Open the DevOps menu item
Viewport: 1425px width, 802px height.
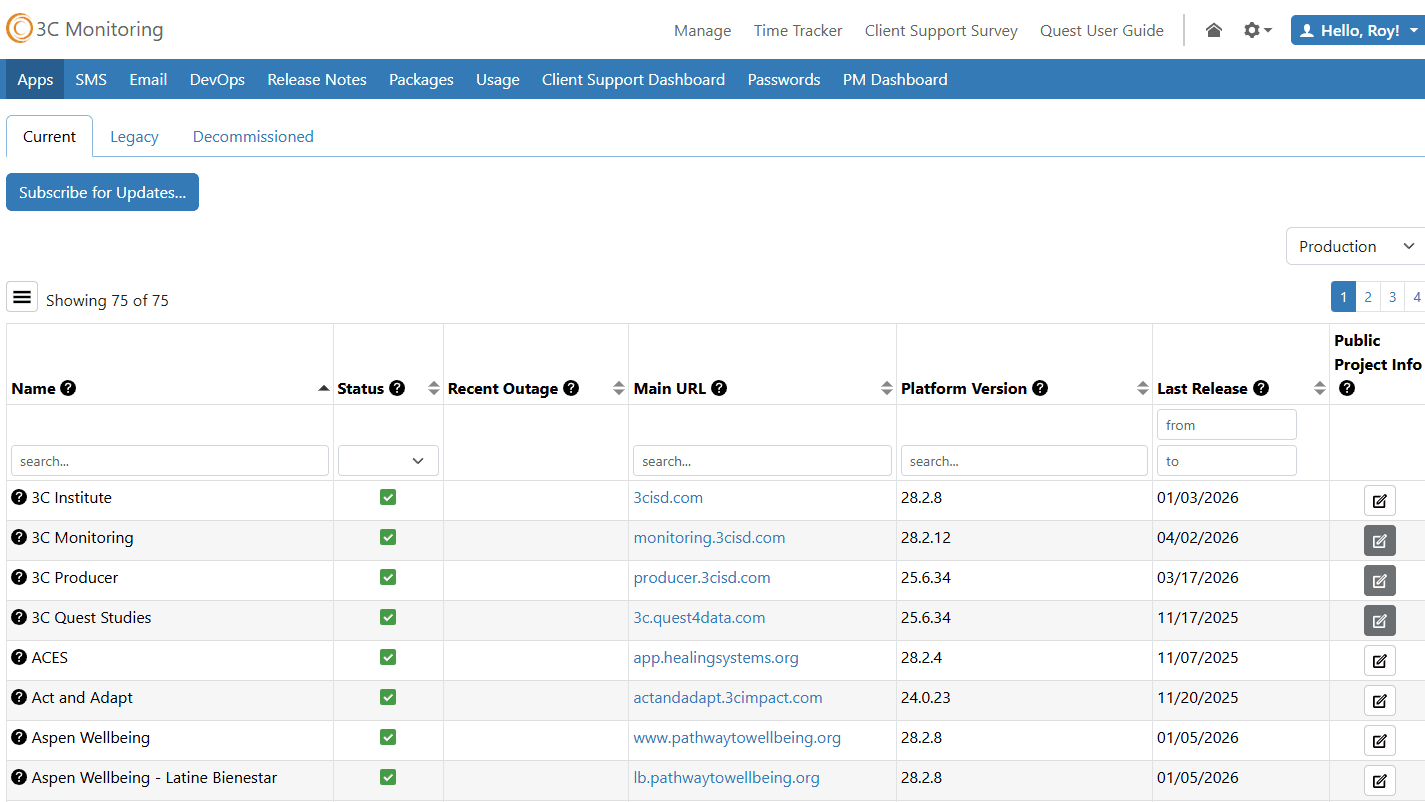click(217, 79)
